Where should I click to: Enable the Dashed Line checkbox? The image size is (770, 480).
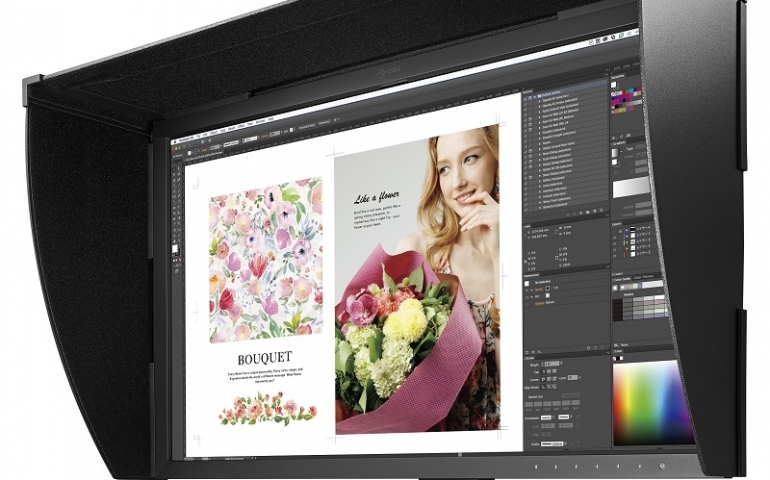pos(526,396)
